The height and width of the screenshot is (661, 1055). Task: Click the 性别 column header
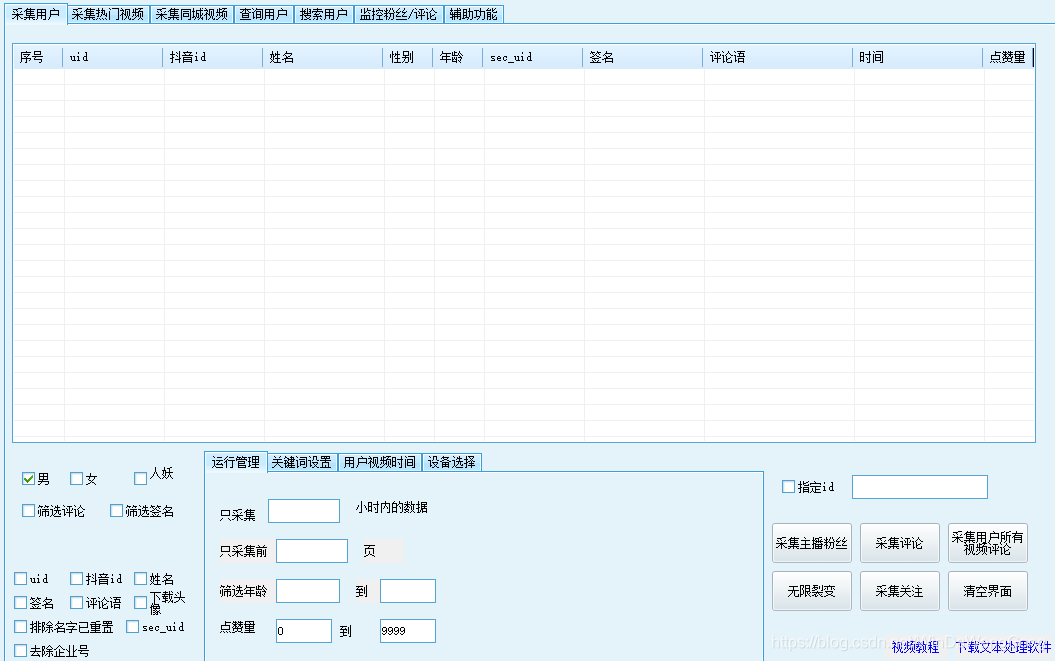point(408,57)
